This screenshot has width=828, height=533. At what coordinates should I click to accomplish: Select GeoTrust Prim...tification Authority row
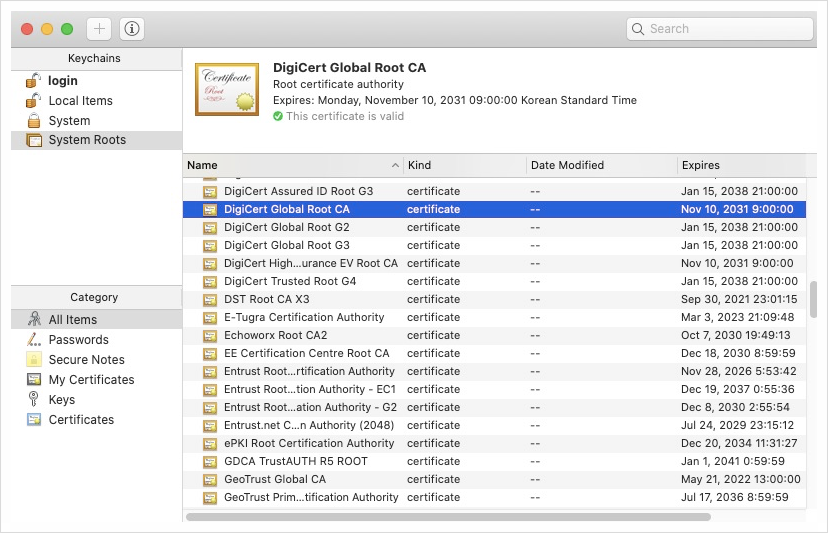(x=494, y=497)
